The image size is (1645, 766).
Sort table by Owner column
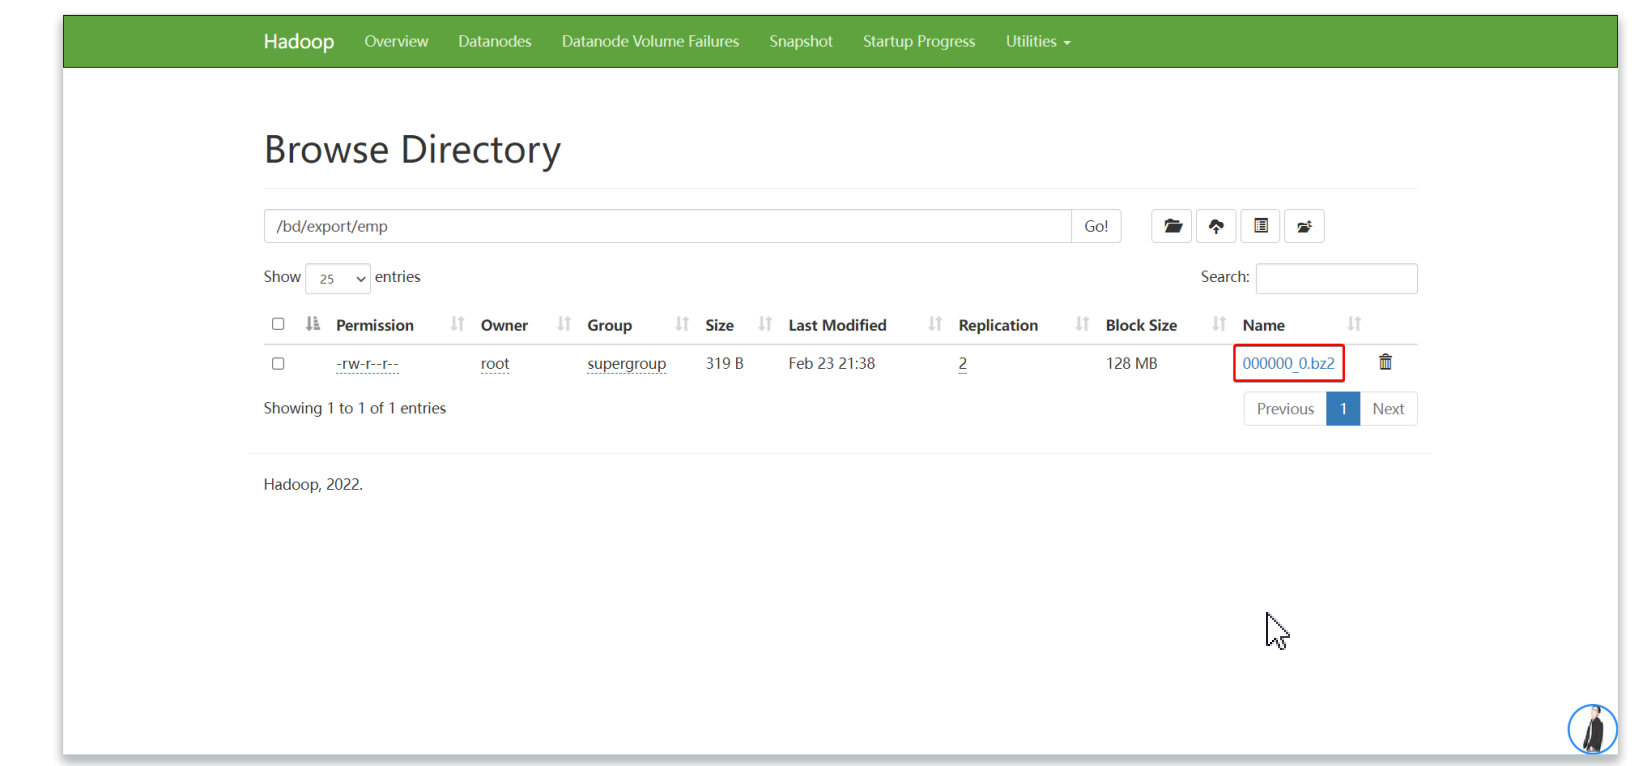pyautogui.click(x=504, y=325)
